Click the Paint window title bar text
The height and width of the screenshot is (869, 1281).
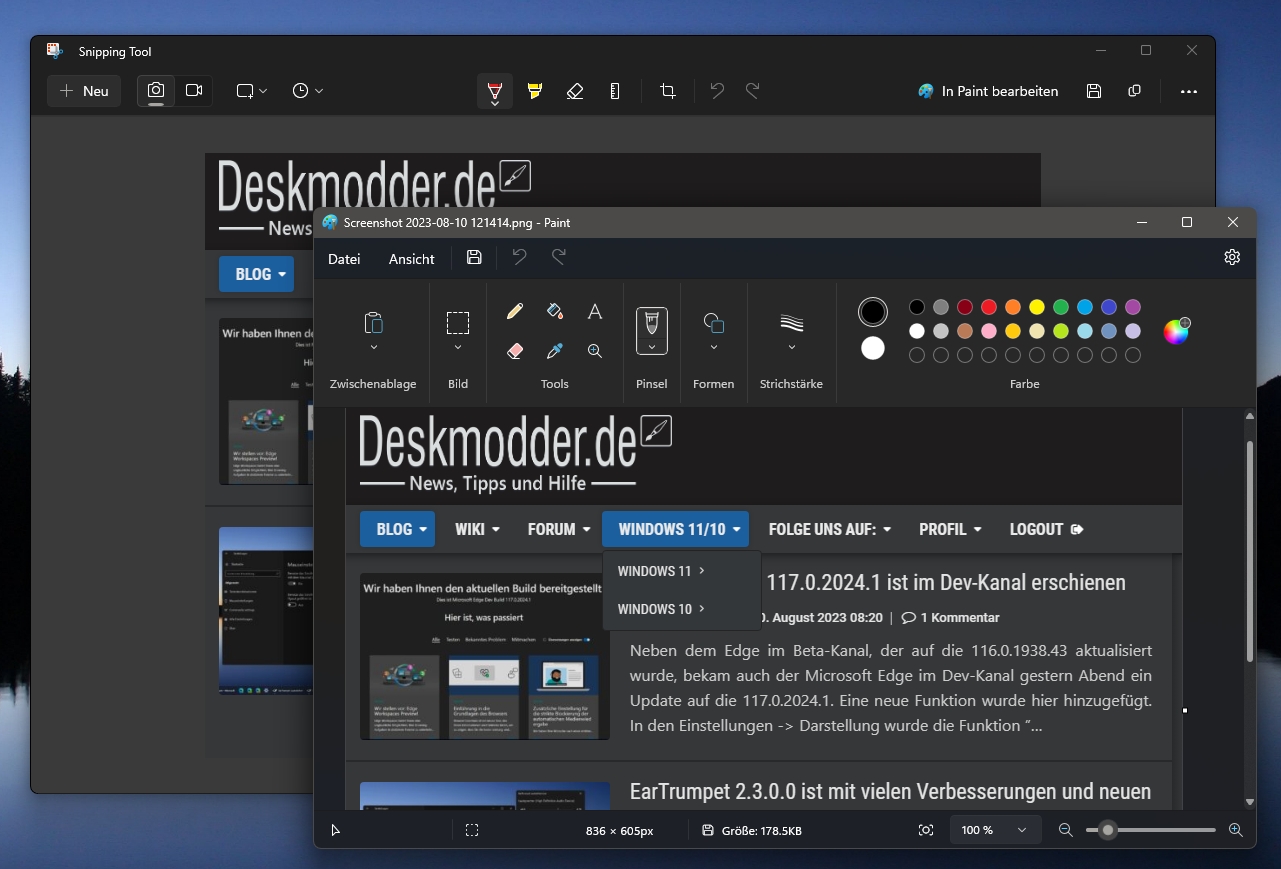pyautogui.click(x=457, y=222)
